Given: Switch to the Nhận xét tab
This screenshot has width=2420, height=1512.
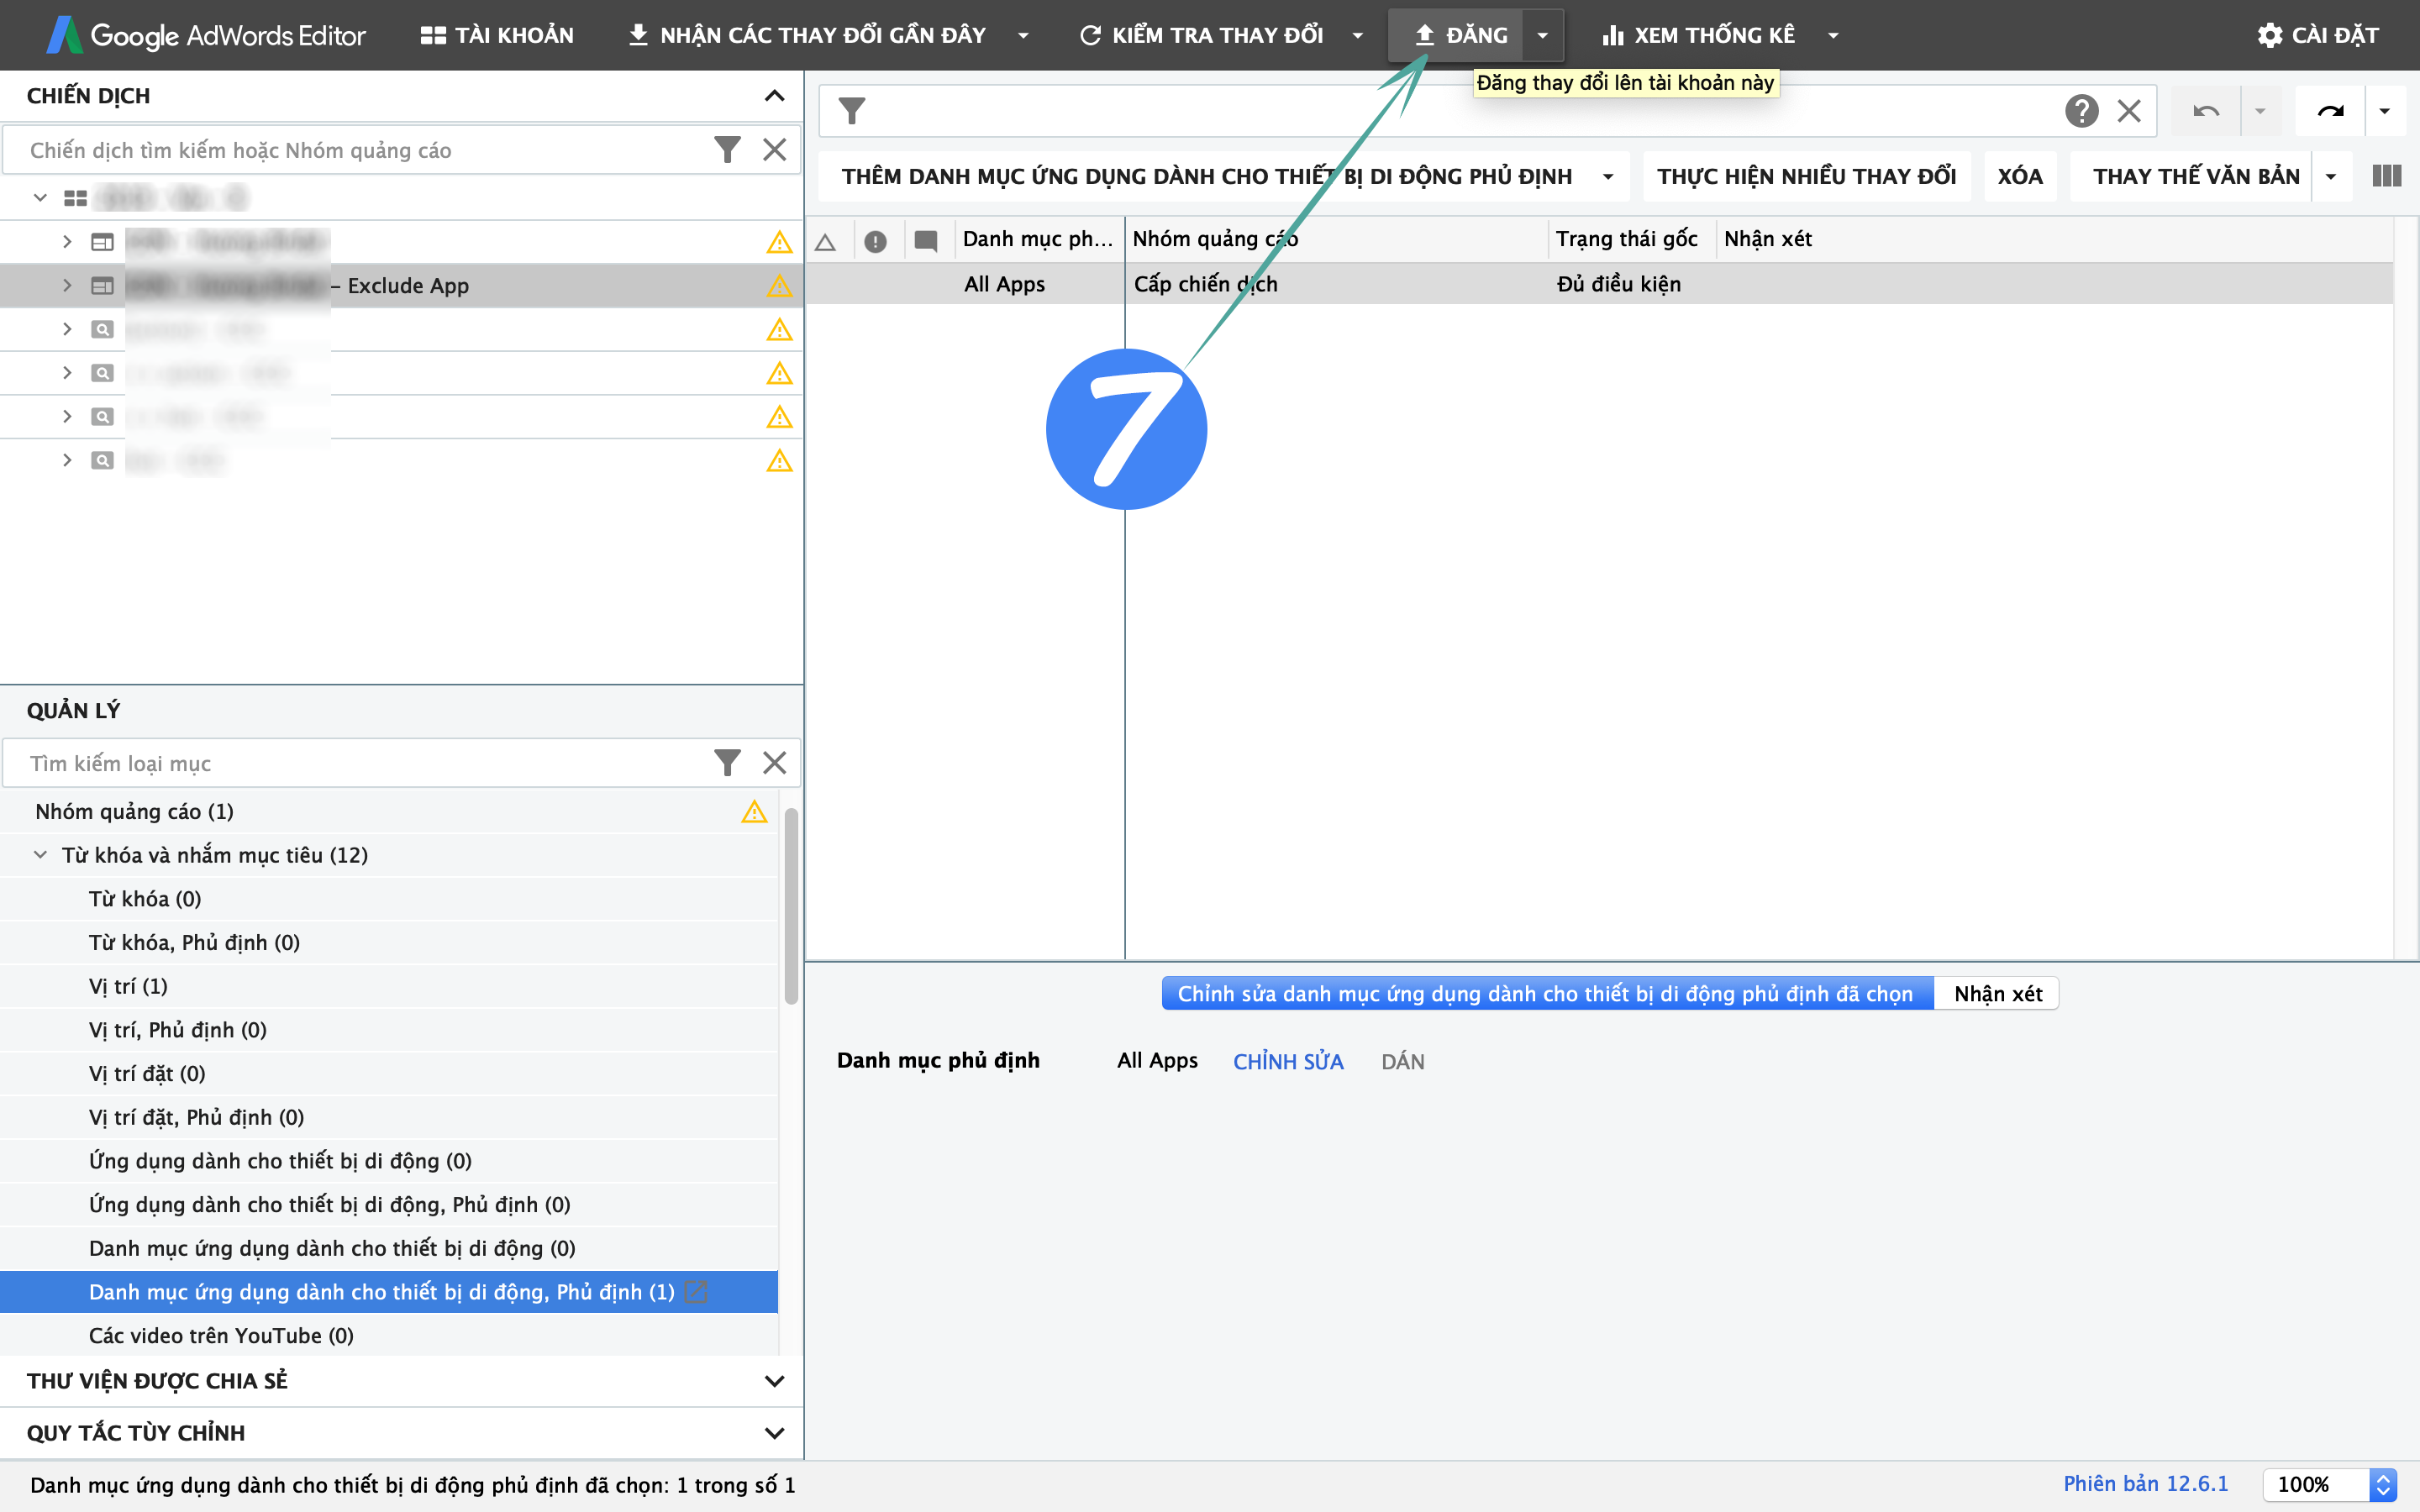Looking at the screenshot, I should coord(1997,994).
